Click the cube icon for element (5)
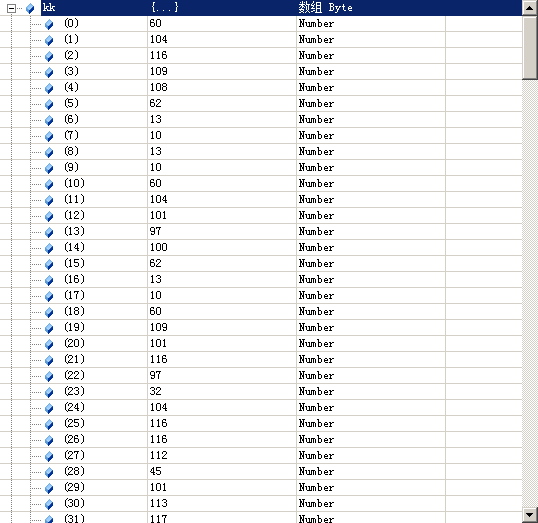The image size is (538, 523). pyautogui.click(x=49, y=104)
